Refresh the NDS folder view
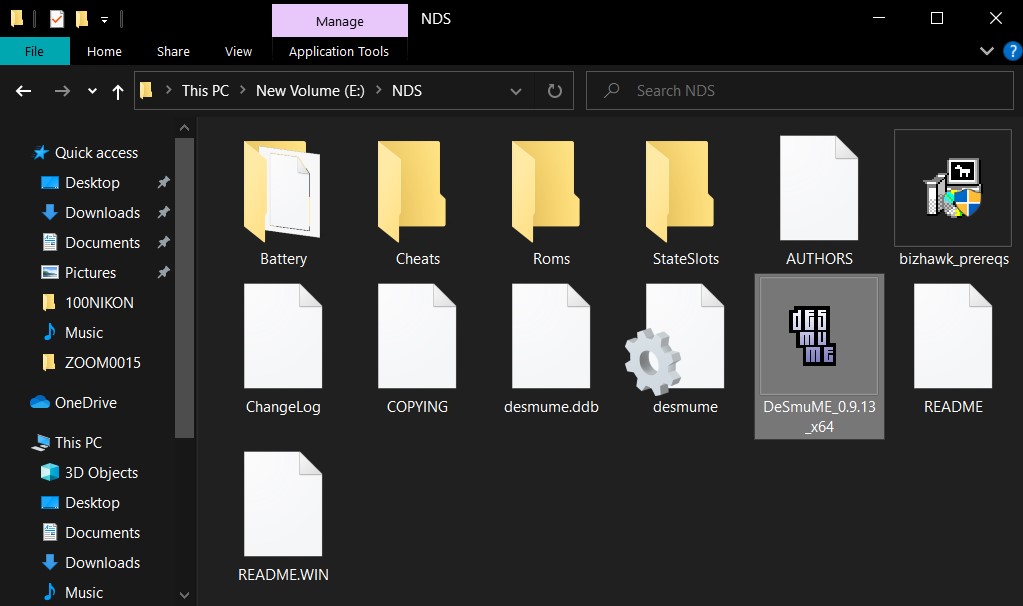The width and height of the screenshot is (1023, 606). pyautogui.click(x=555, y=91)
